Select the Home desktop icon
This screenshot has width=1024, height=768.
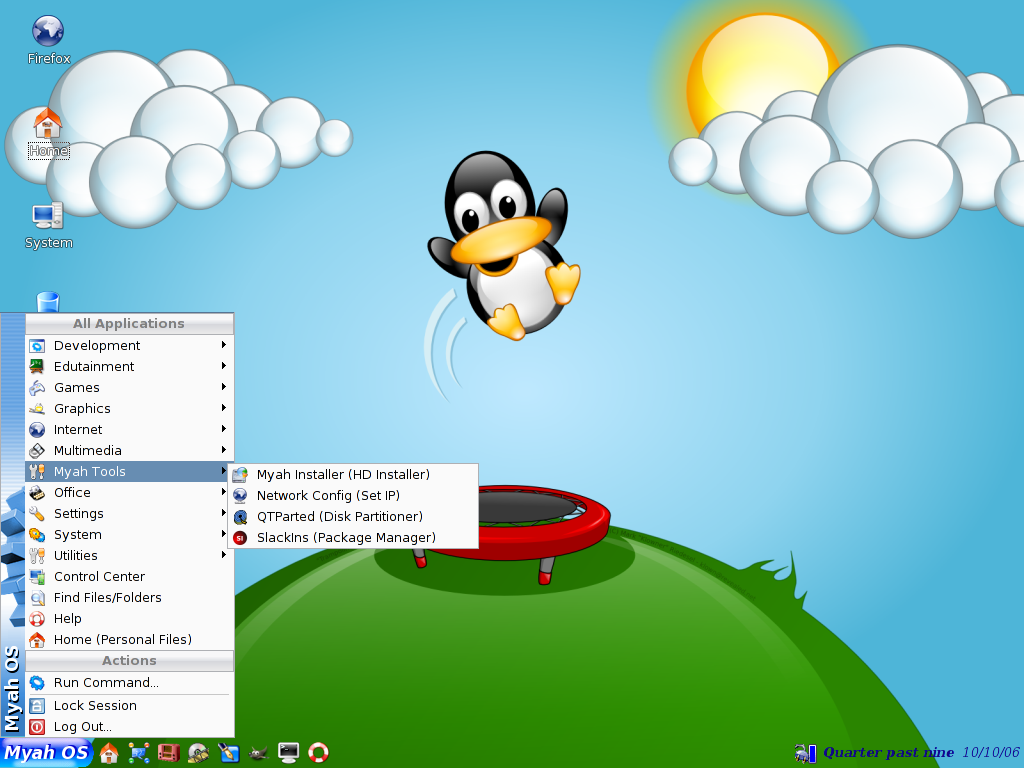click(48, 134)
